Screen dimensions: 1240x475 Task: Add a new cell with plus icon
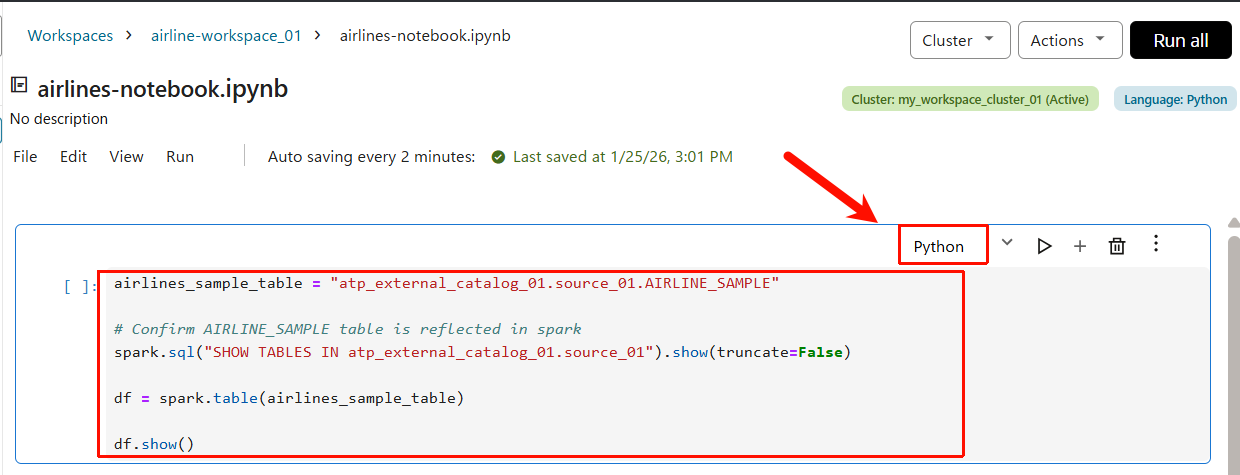(1080, 246)
